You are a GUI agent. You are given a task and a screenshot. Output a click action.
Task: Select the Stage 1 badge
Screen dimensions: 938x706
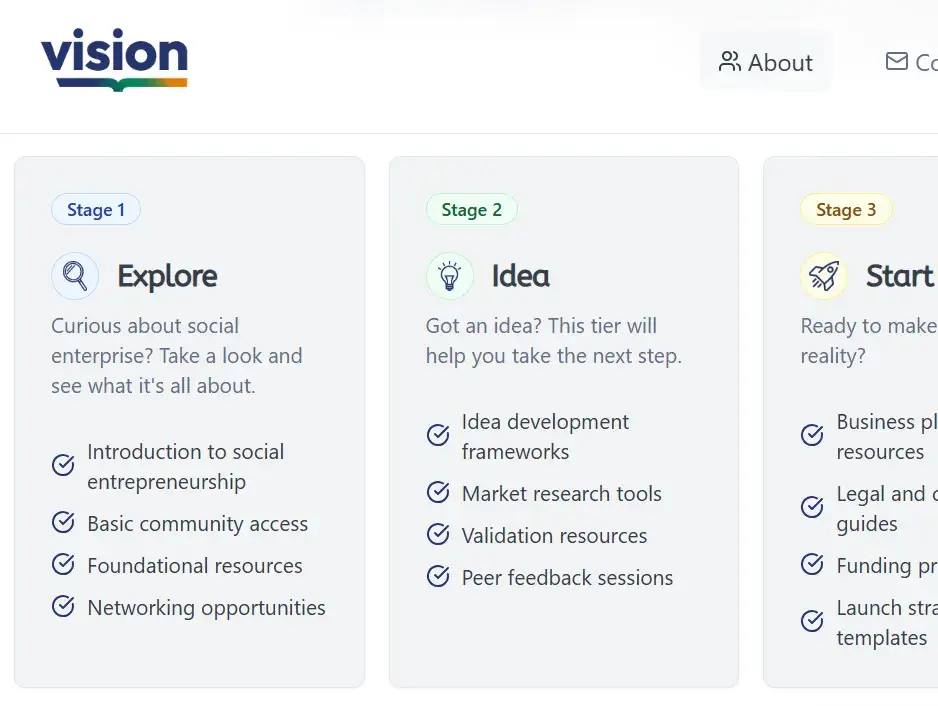pyautogui.click(x=96, y=210)
